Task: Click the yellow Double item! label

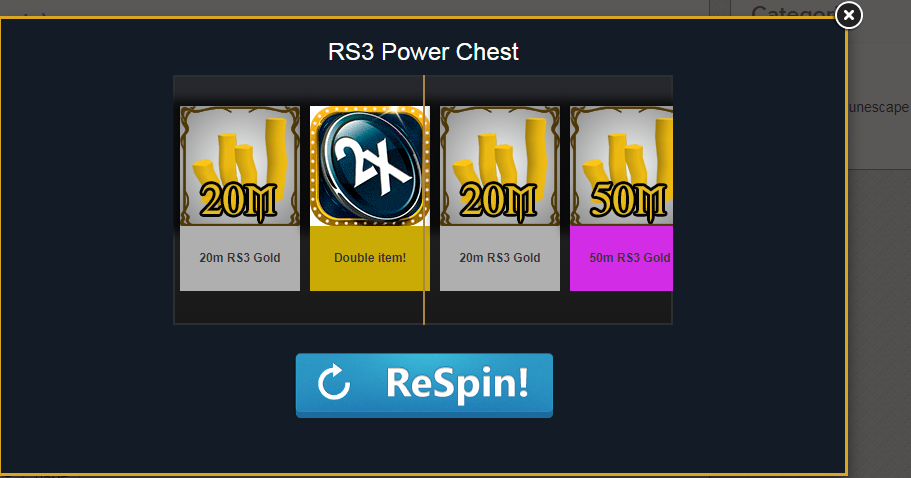Action: 370,258
